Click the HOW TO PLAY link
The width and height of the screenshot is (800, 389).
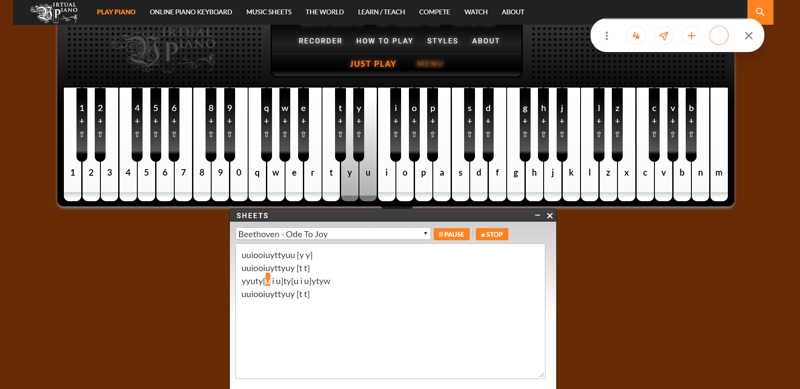[385, 41]
